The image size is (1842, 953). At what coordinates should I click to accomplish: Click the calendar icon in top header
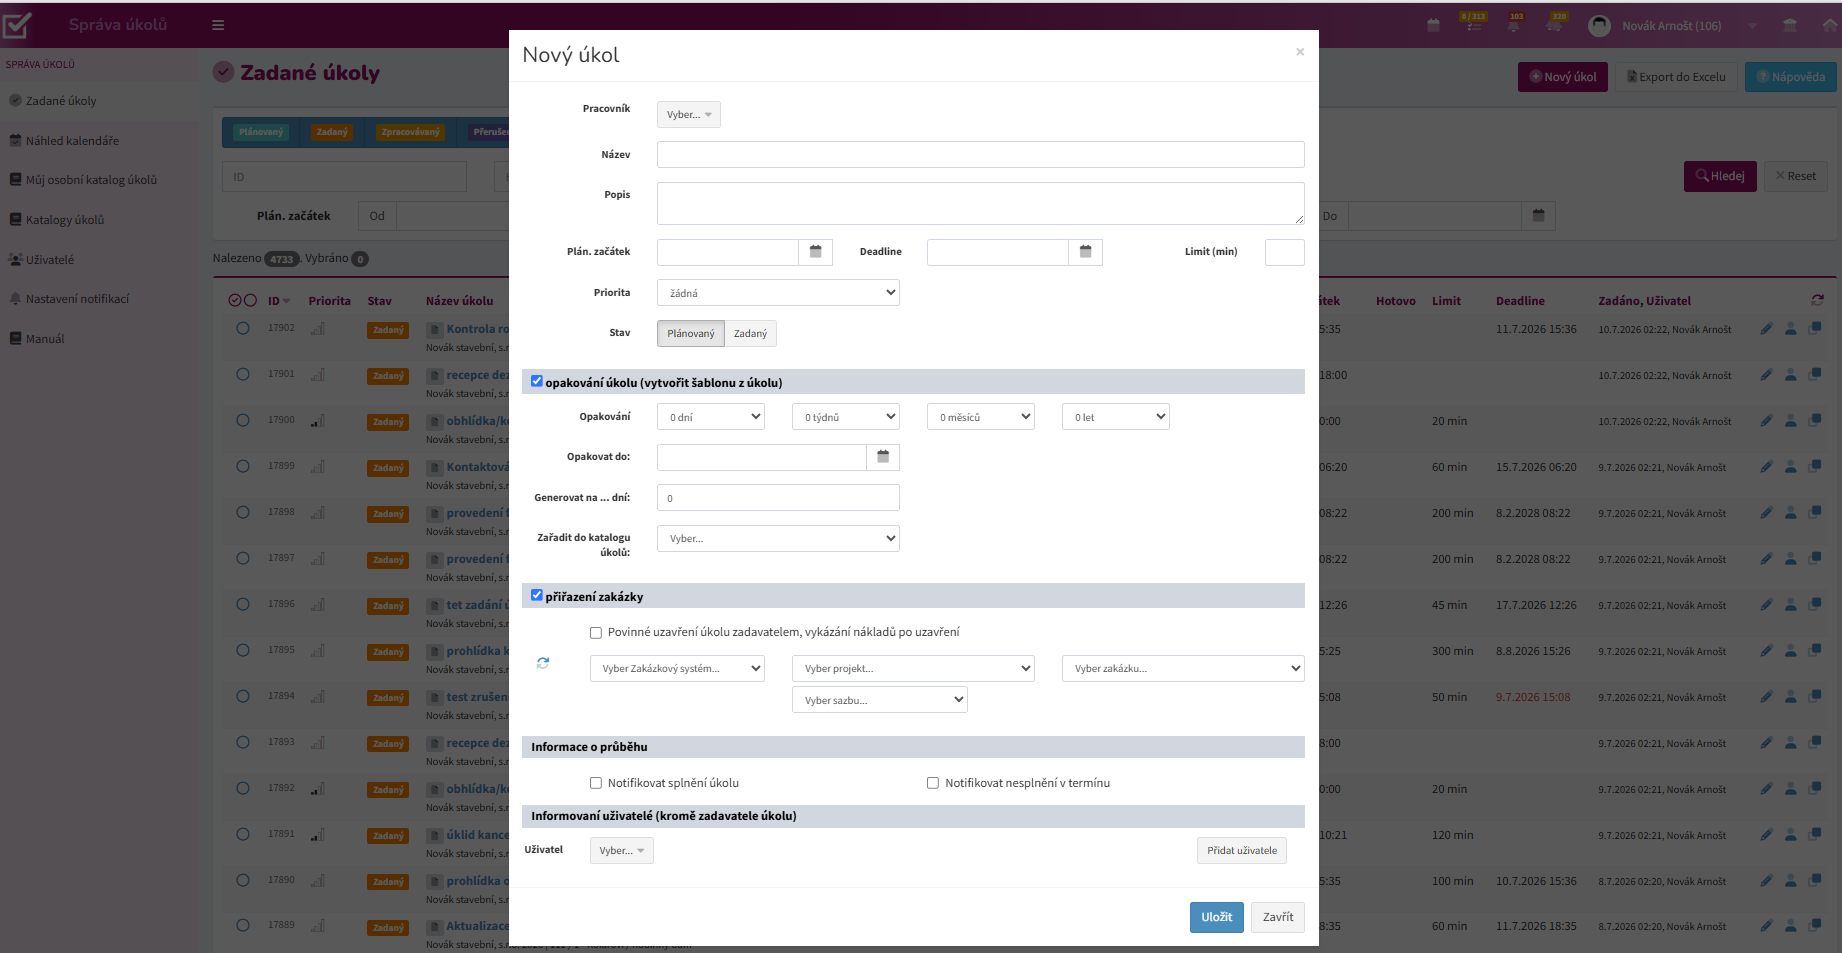(x=1433, y=25)
